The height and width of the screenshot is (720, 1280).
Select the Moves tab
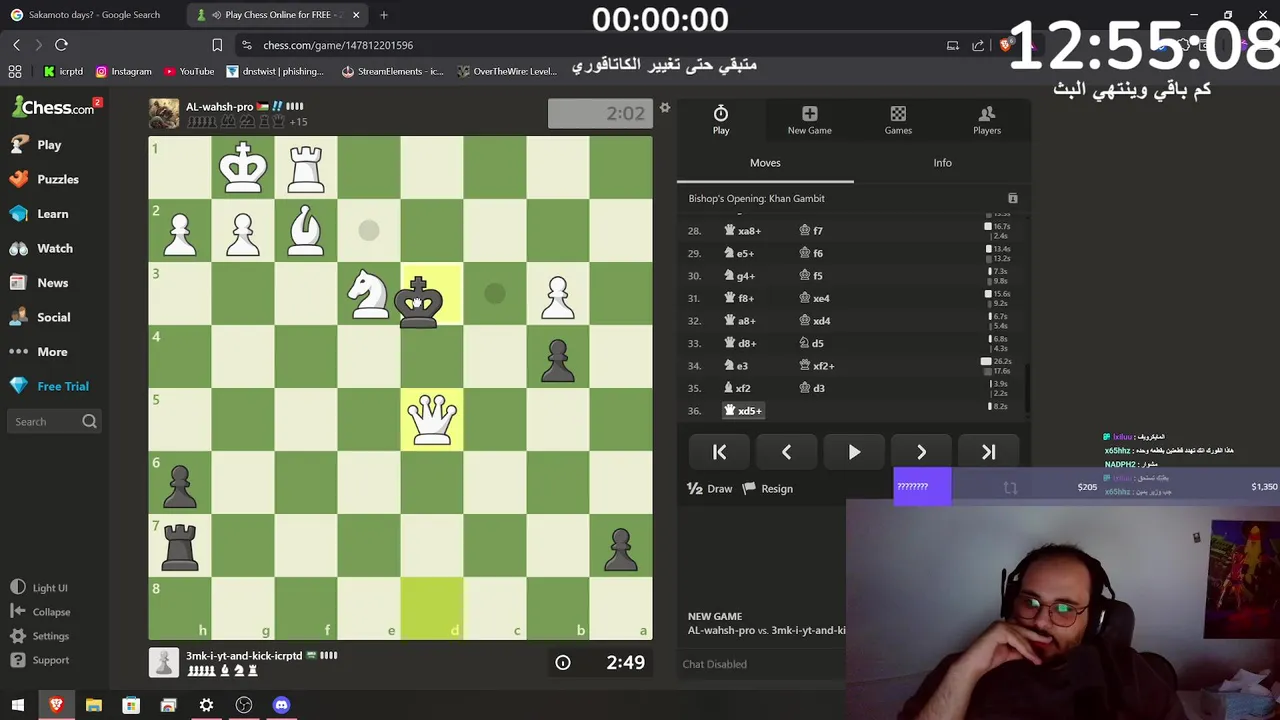click(x=765, y=163)
